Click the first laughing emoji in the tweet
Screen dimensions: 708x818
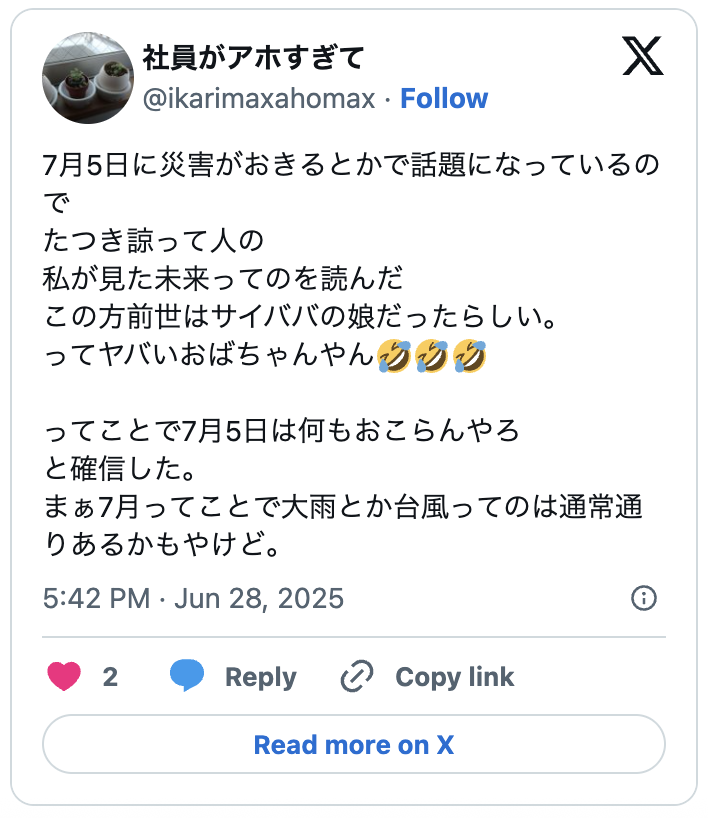point(394,355)
